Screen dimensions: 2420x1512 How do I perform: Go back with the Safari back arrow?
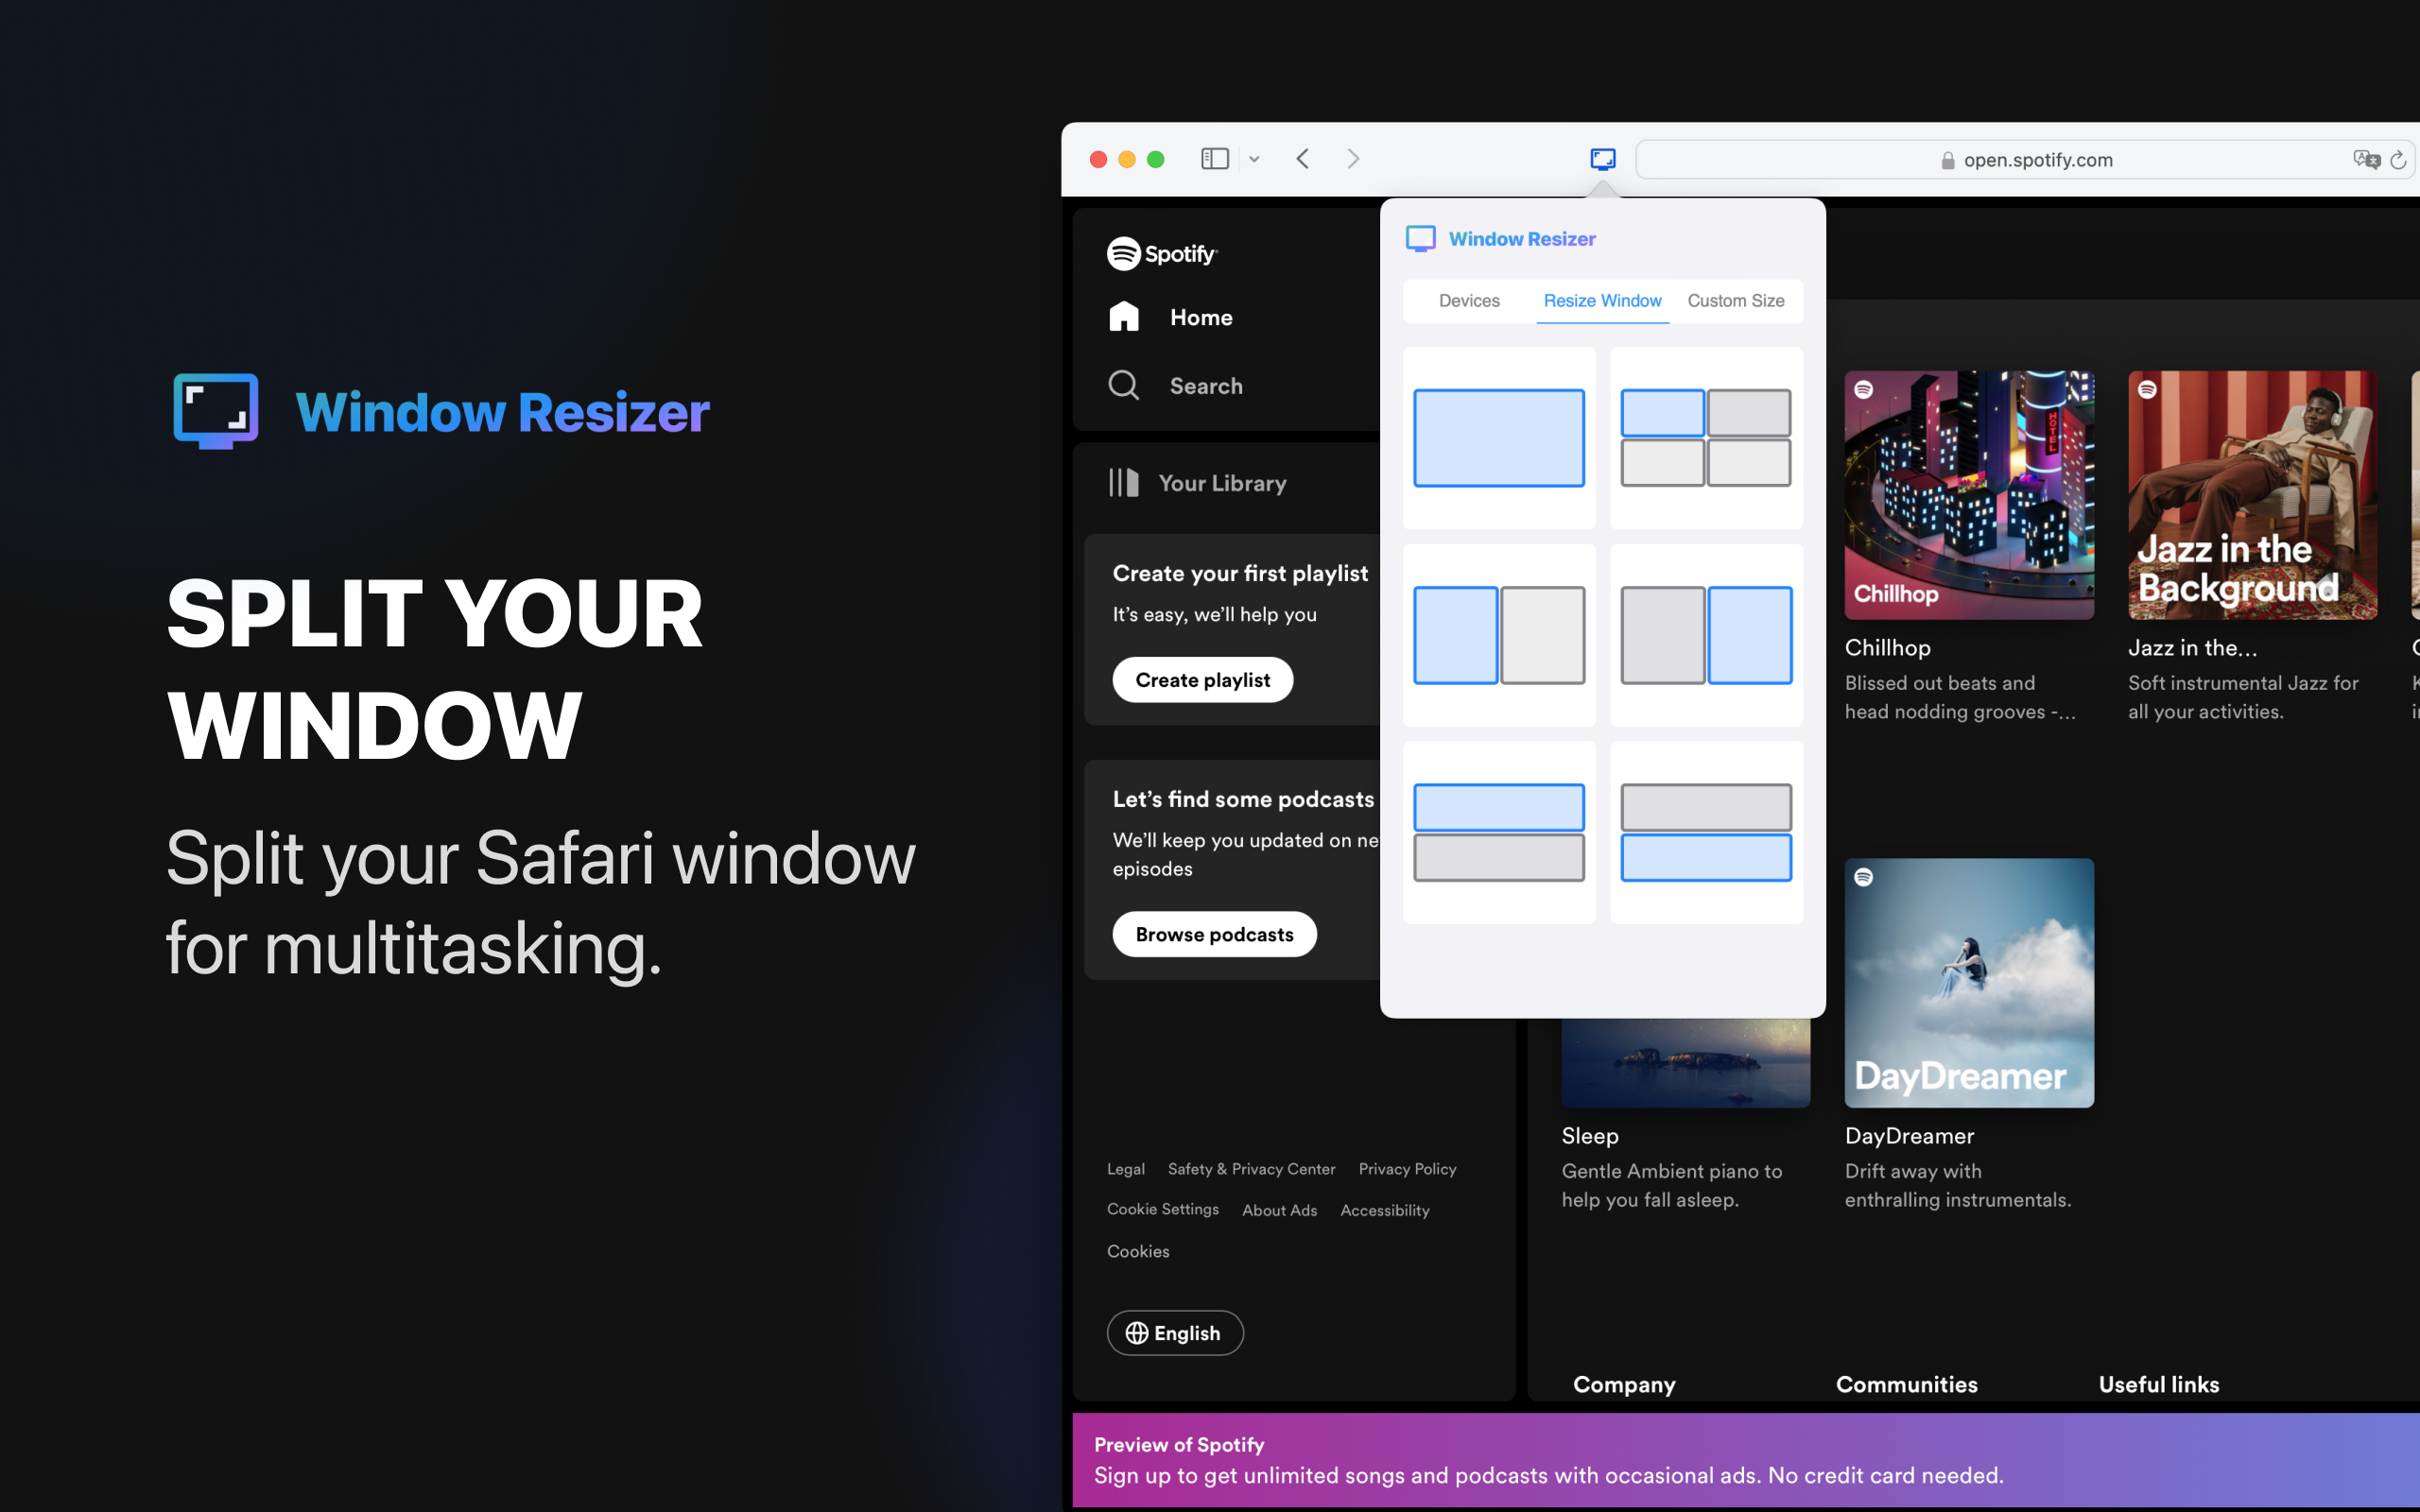pyautogui.click(x=1302, y=159)
